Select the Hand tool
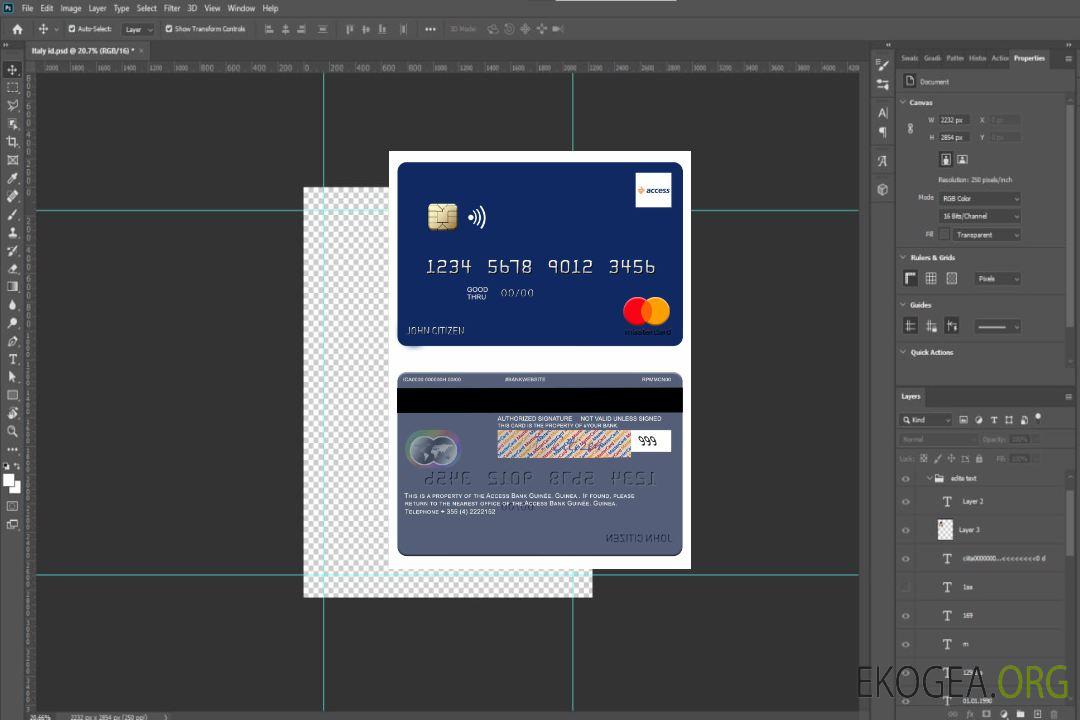The image size is (1080, 720). click(x=12, y=413)
